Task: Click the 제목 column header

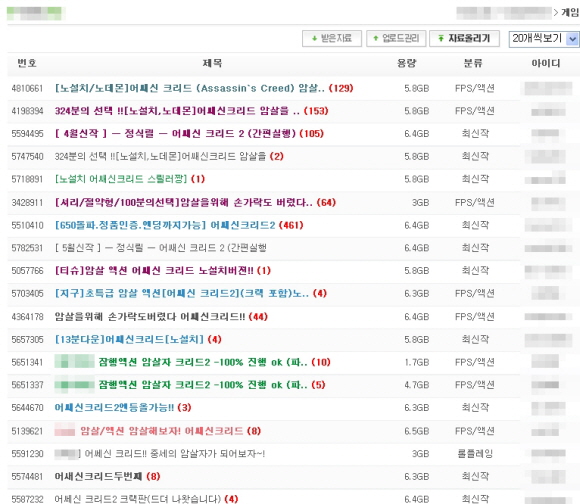Action: (x=212, y=63)
